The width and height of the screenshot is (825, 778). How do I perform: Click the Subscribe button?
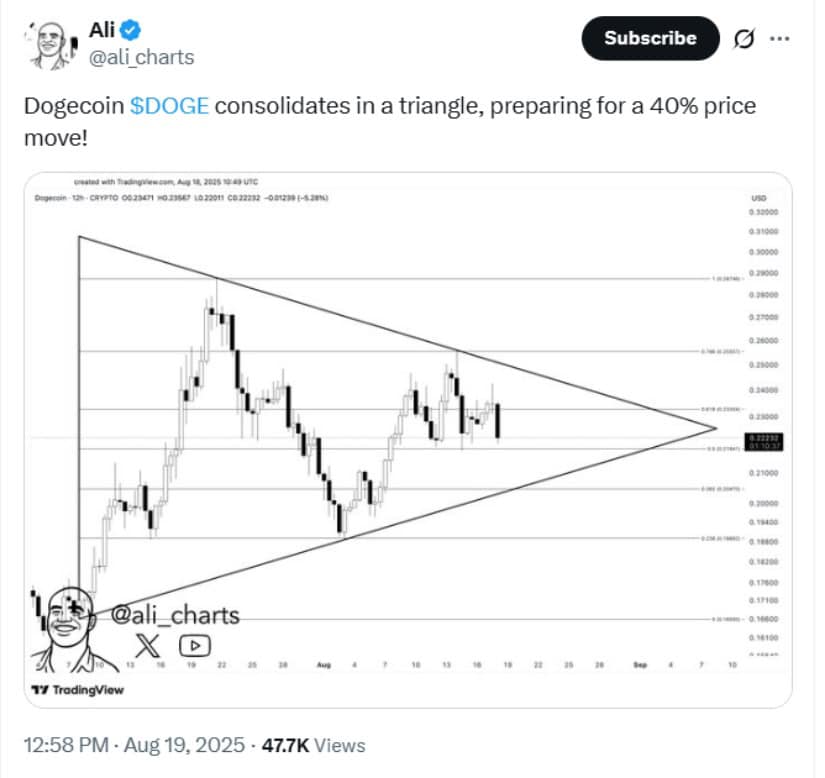650,38
